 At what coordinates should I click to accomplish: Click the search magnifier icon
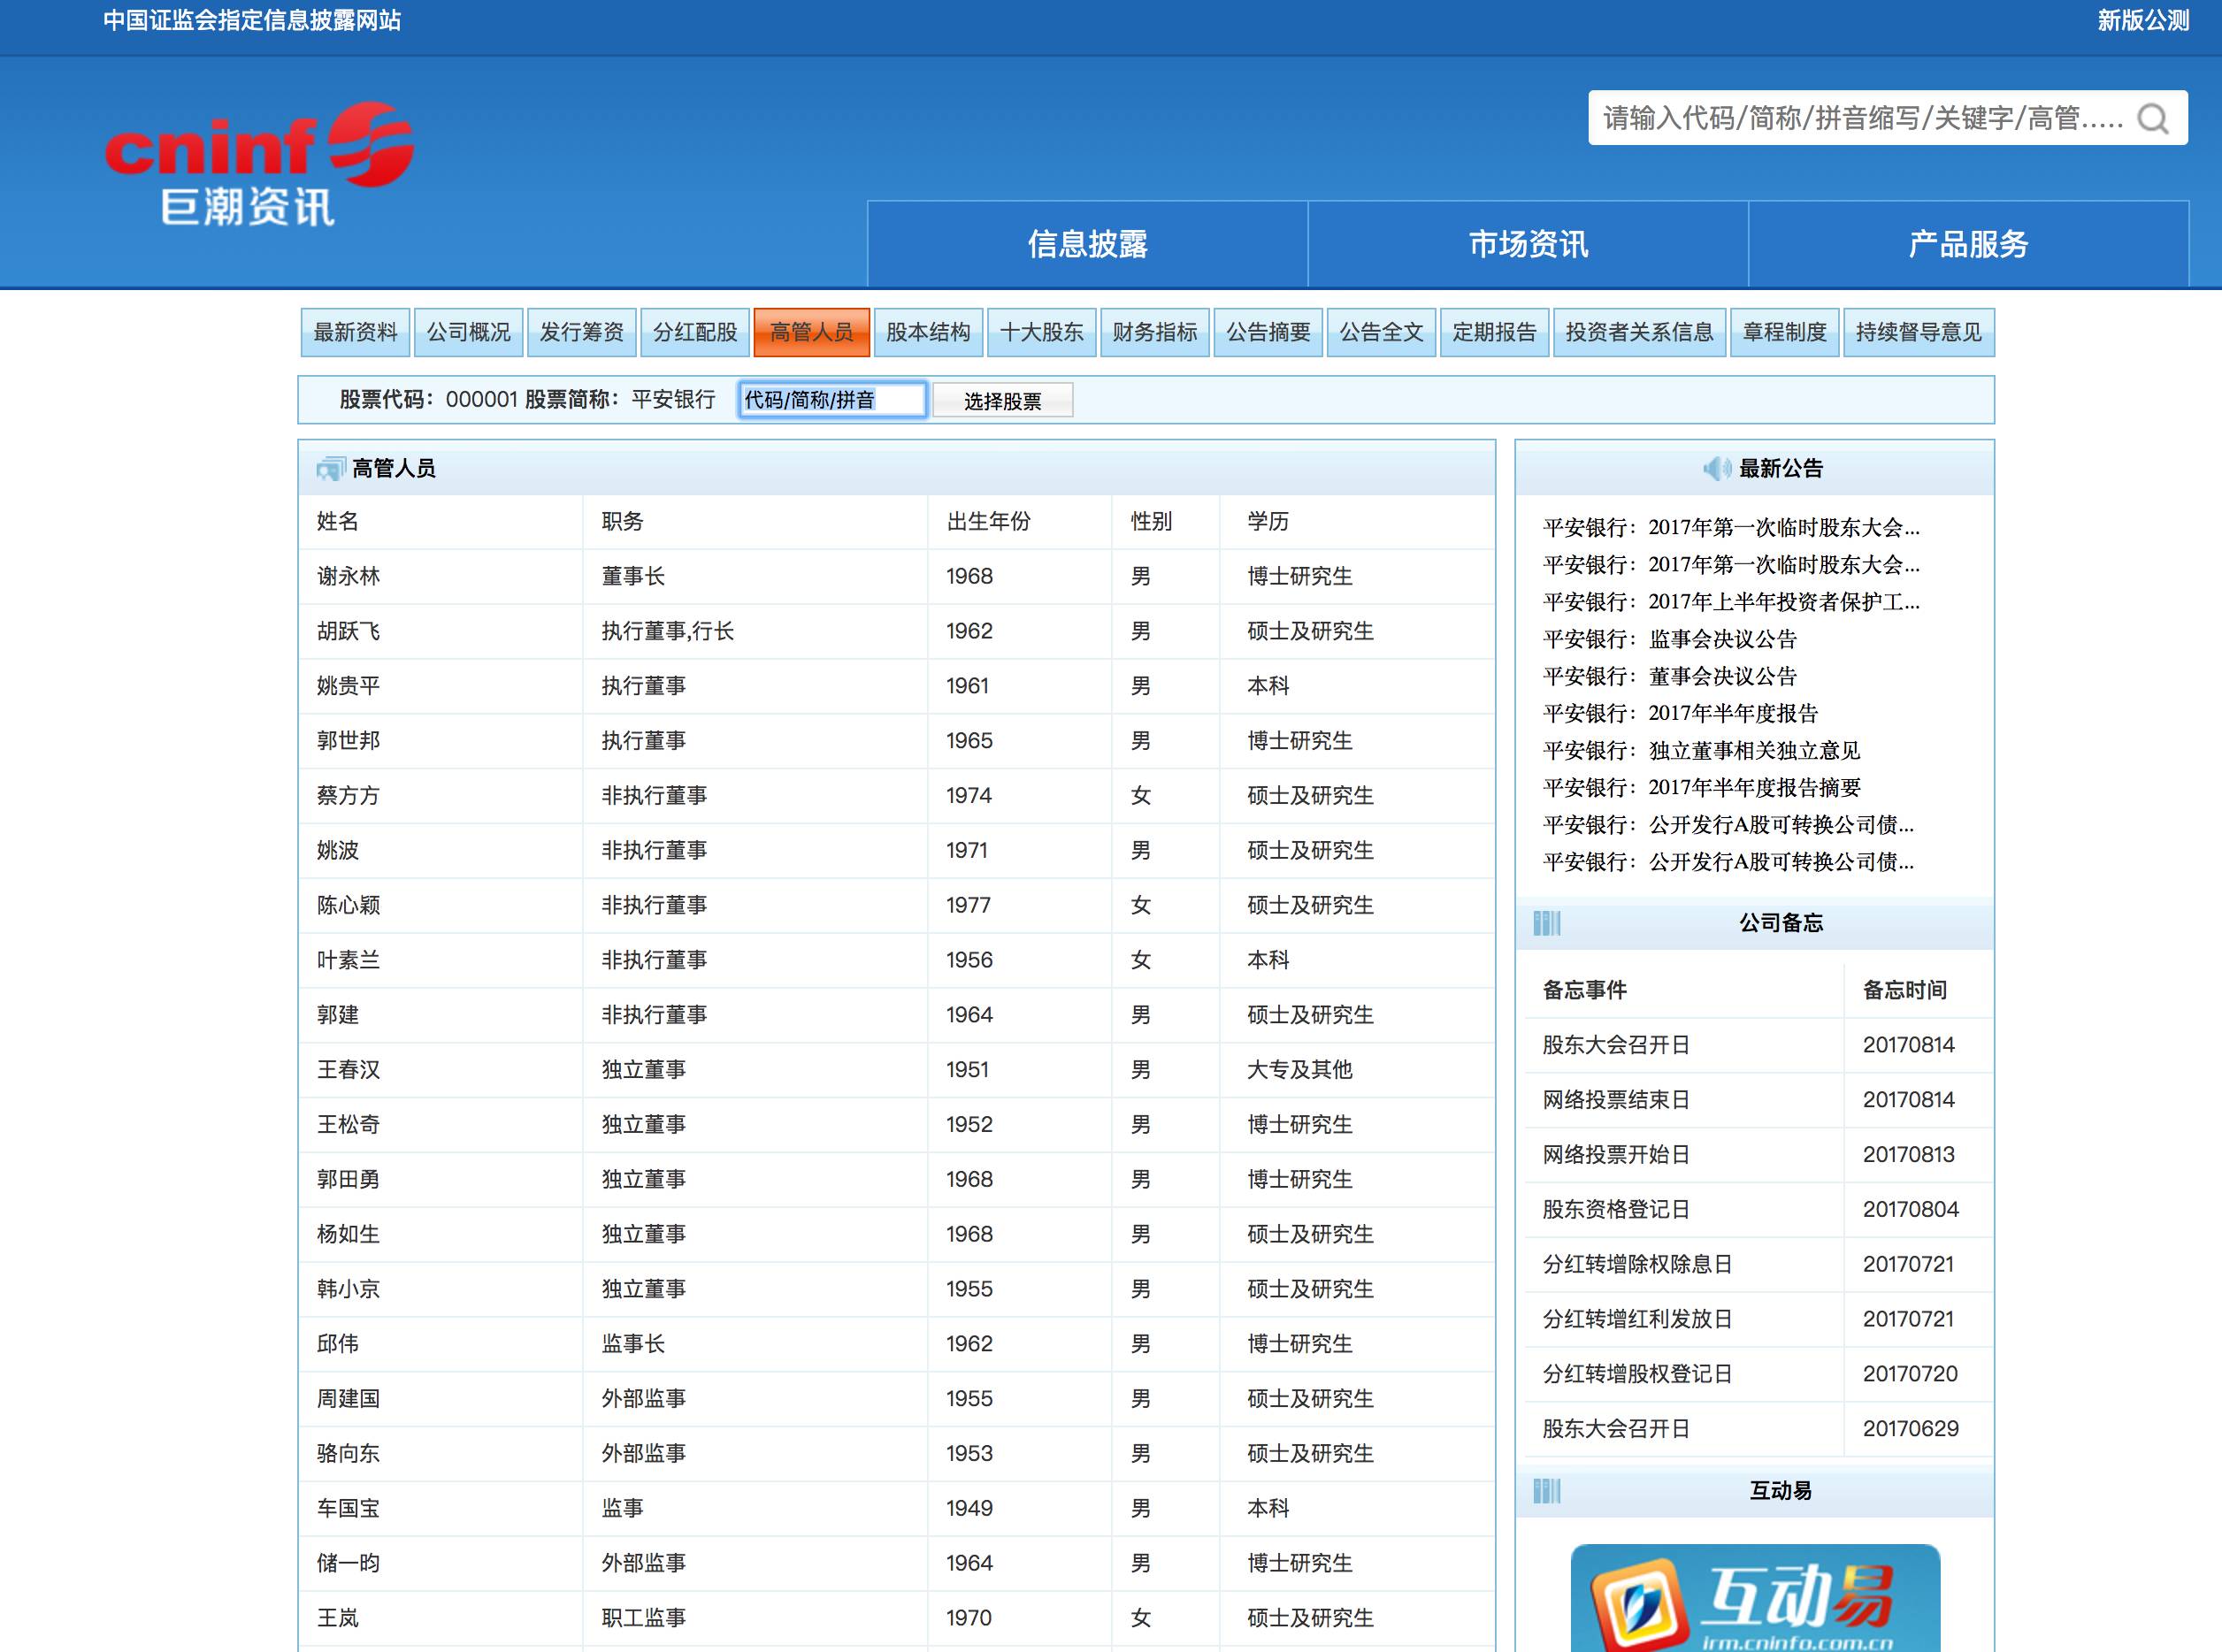pyautogui.click(x=2153, y=119)
